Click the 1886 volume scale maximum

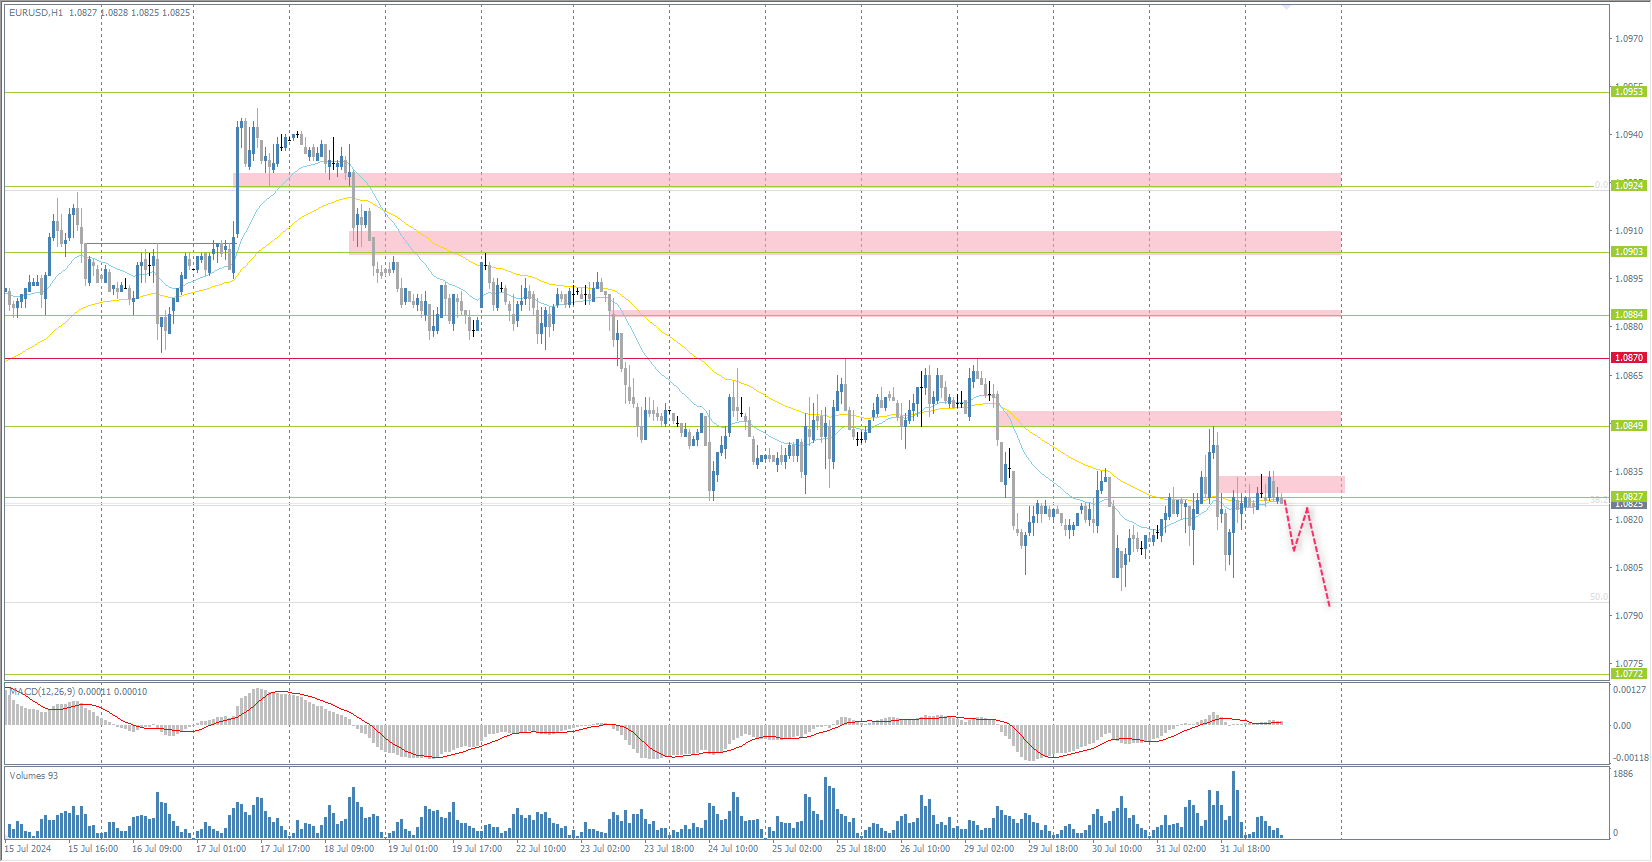[1623, 774]
